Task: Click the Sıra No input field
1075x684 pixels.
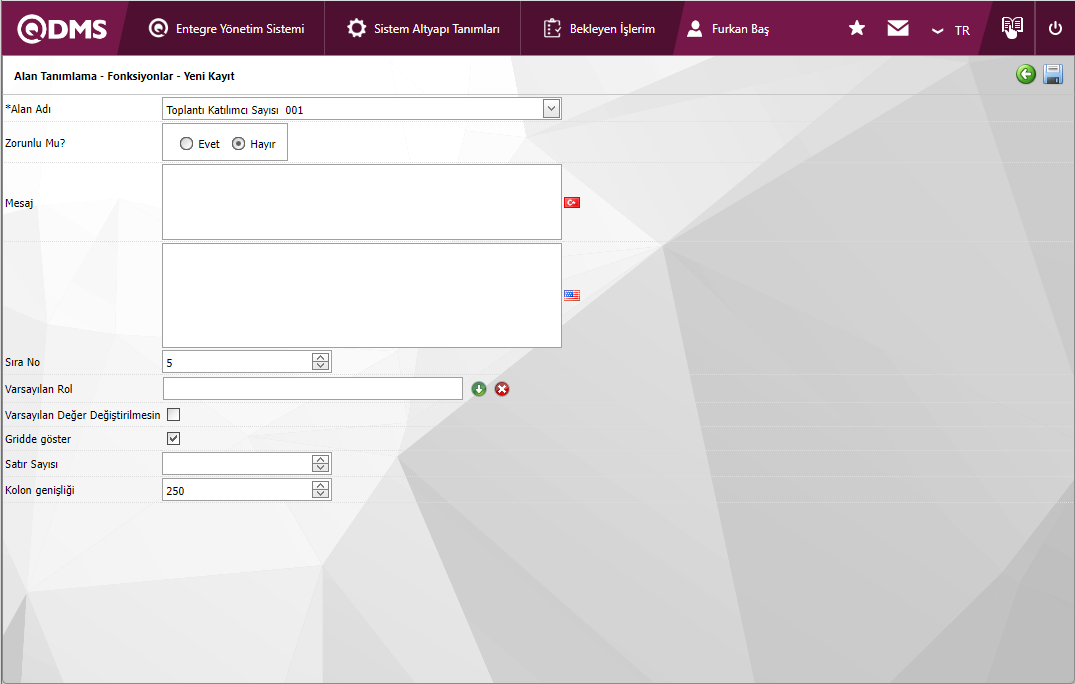Action: coord(237,362)
